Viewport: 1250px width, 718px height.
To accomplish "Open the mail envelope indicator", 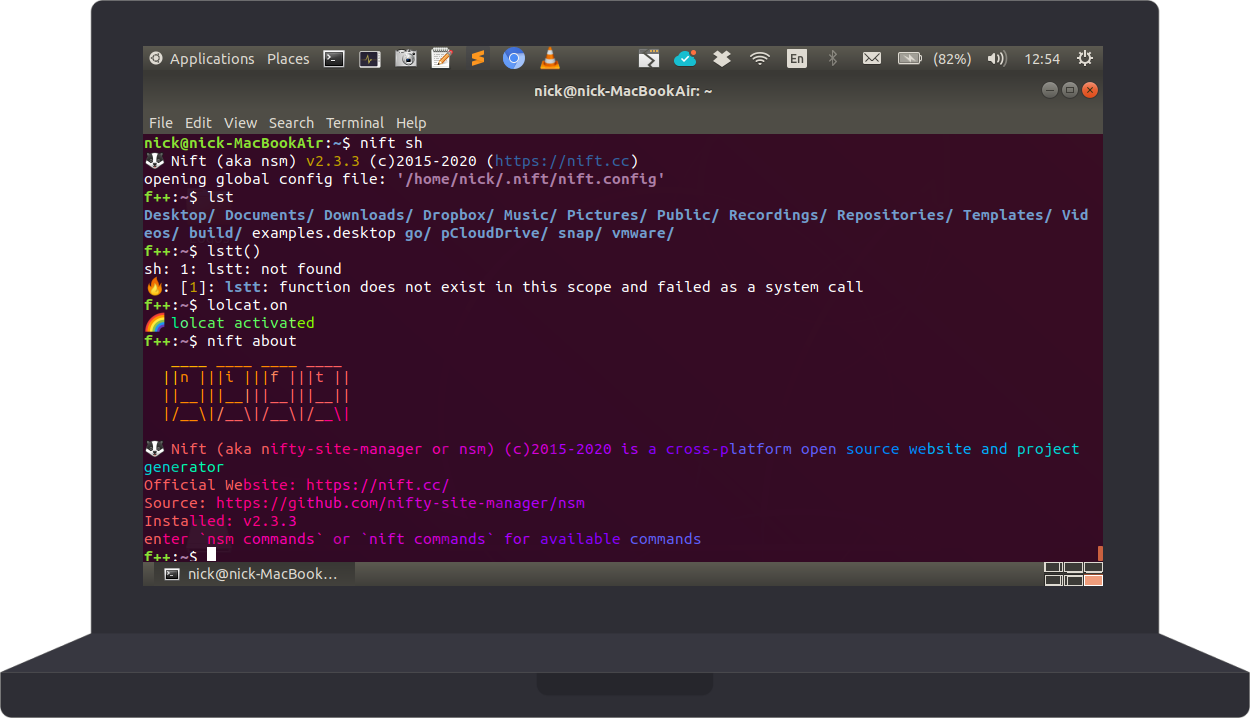I will 871,59.
